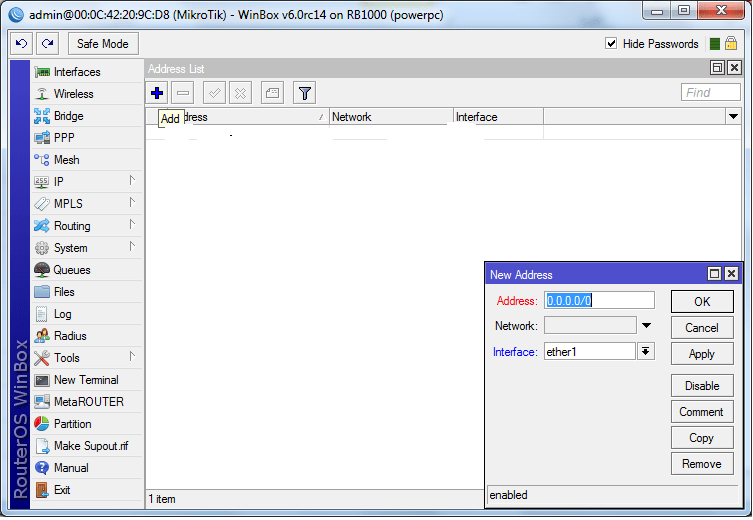
Task: Toggle the Hide Passwords checkbox
Action: pyautogui.click(x=611, y=44)
